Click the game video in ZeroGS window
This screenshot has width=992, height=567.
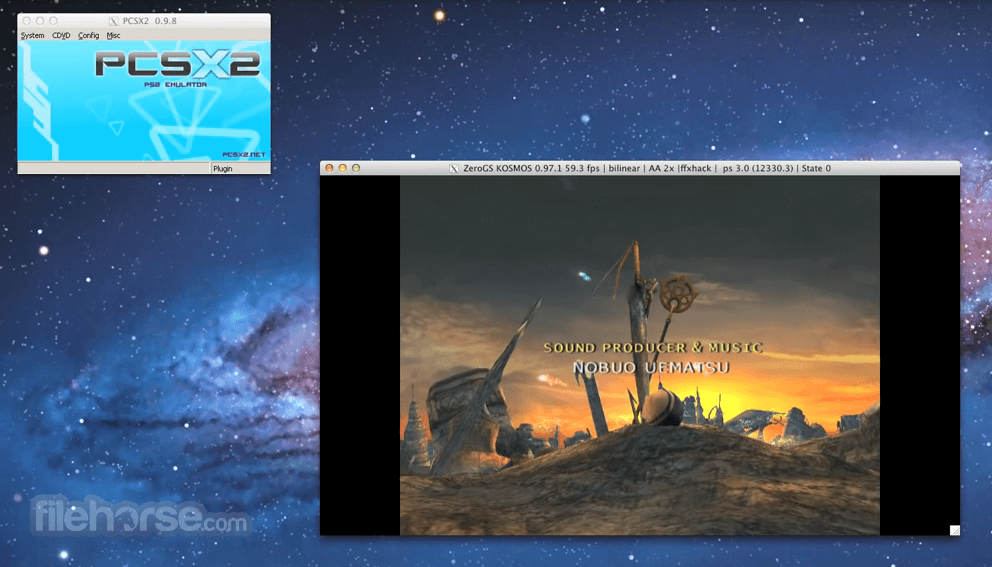(640, 356)
